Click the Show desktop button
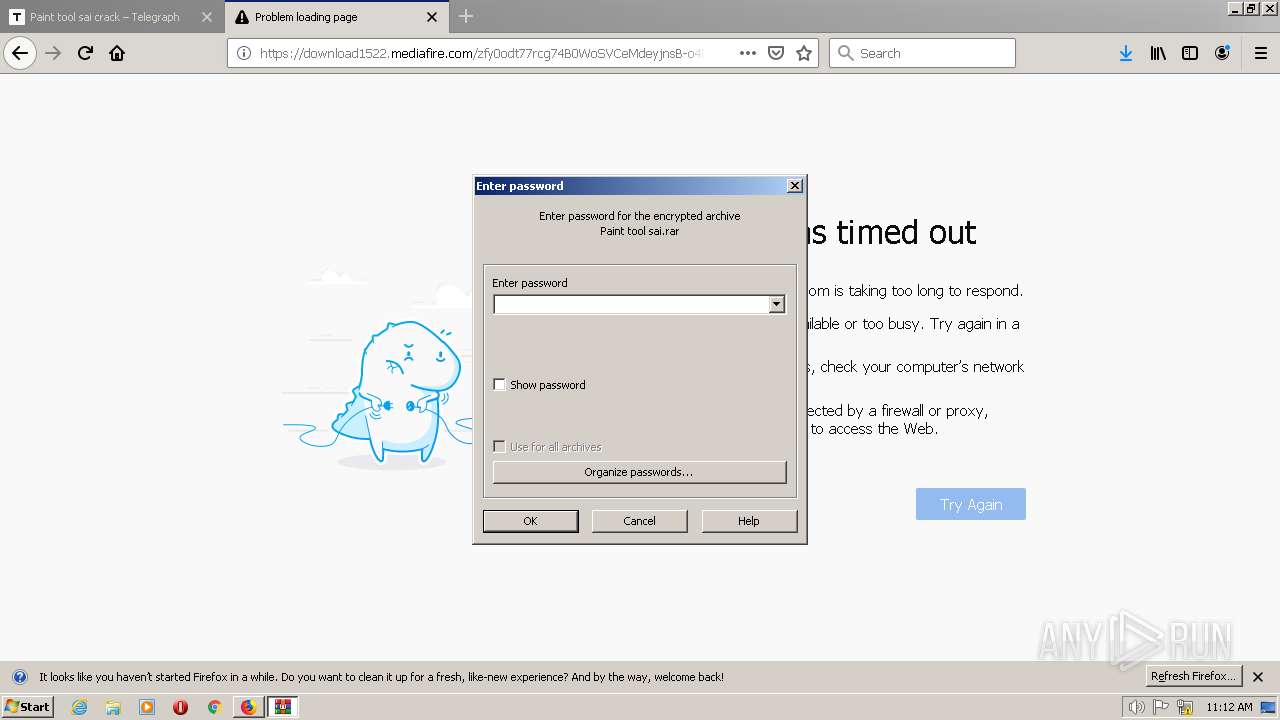 click(x=1270, y=707)
